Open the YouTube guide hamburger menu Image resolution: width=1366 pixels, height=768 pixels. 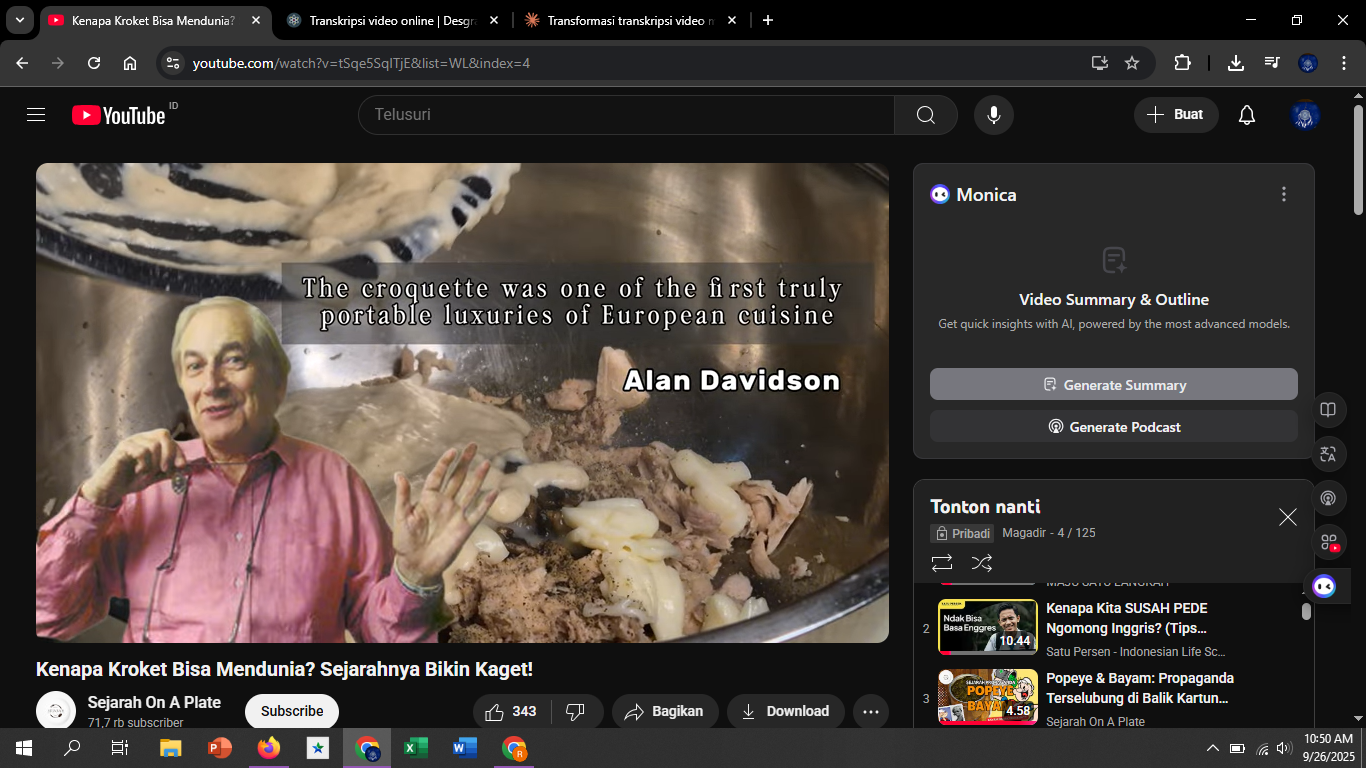[36, 115]
